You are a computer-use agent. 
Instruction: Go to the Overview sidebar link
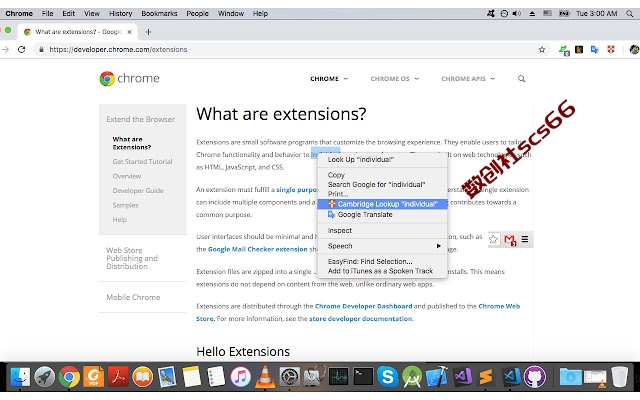pyautogui.click(x=127, y=176)
